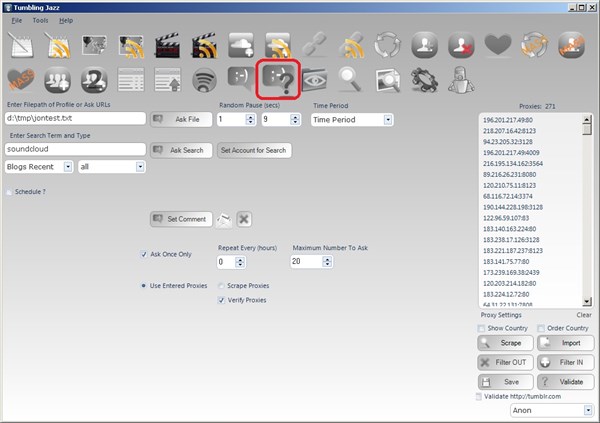
Task: Enable Order Country checkbox
Action: pyautogui.click(x=541, y=328)
